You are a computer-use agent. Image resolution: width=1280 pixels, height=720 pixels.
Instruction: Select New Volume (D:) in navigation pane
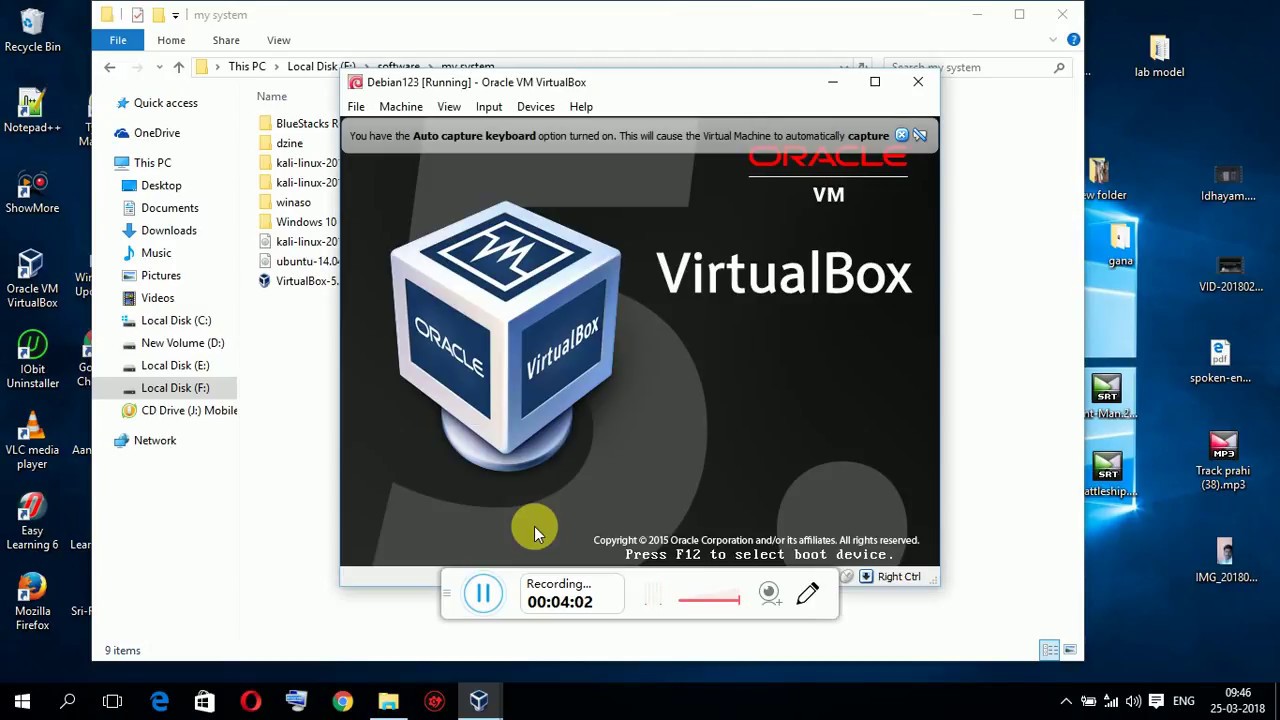(182, 343)
